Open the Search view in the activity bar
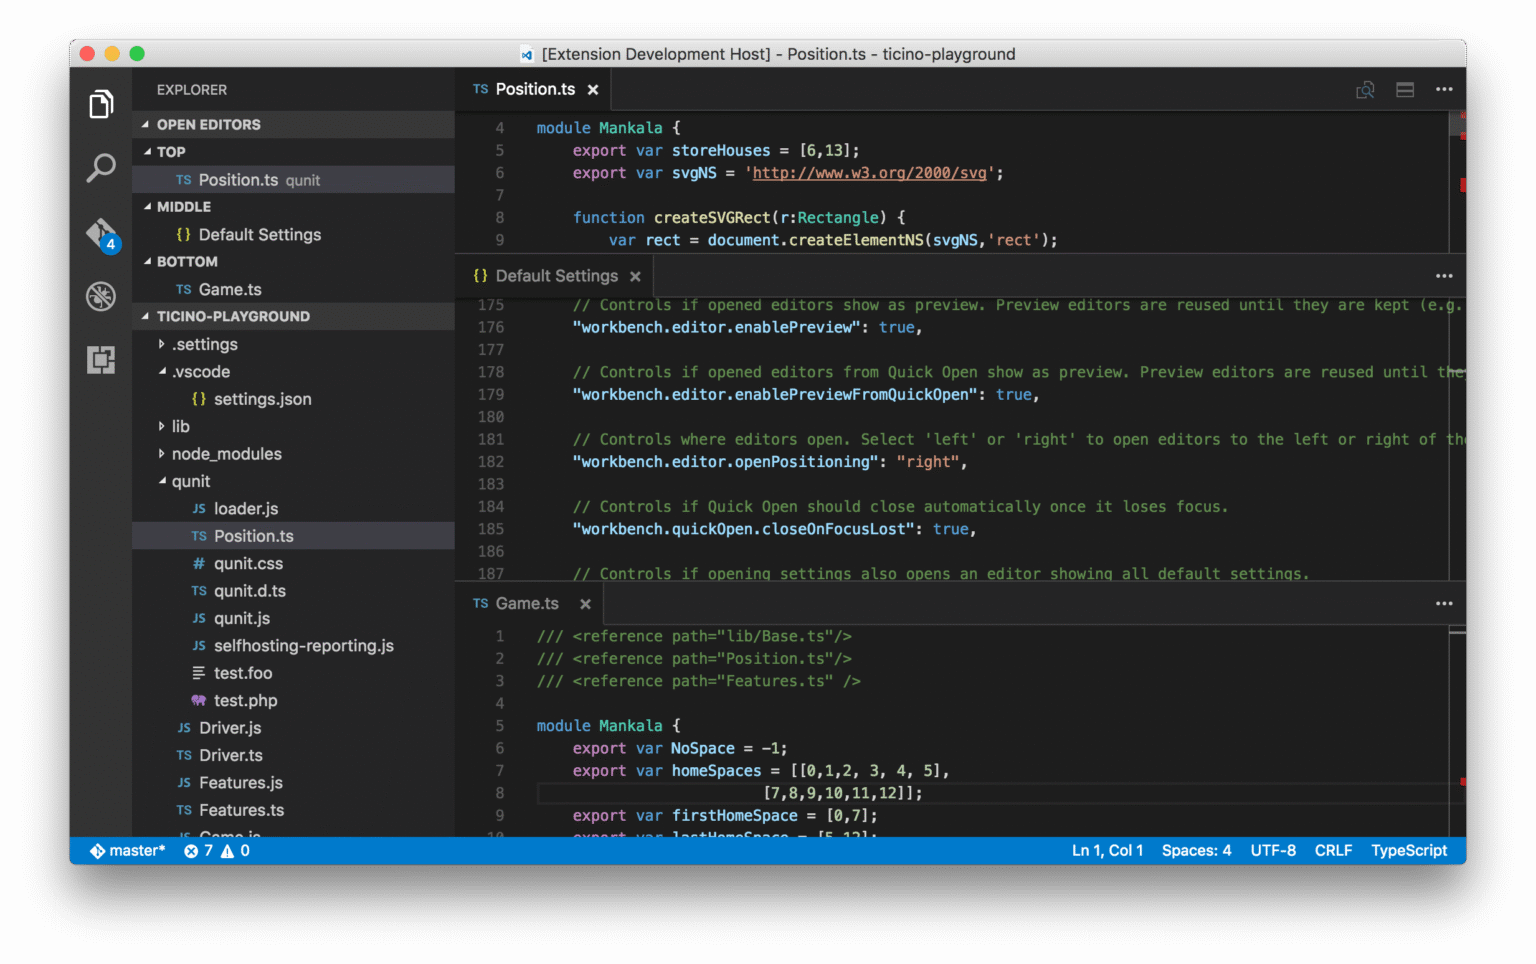This screenshot has height=964, width=1536. (x=101, y=167)
